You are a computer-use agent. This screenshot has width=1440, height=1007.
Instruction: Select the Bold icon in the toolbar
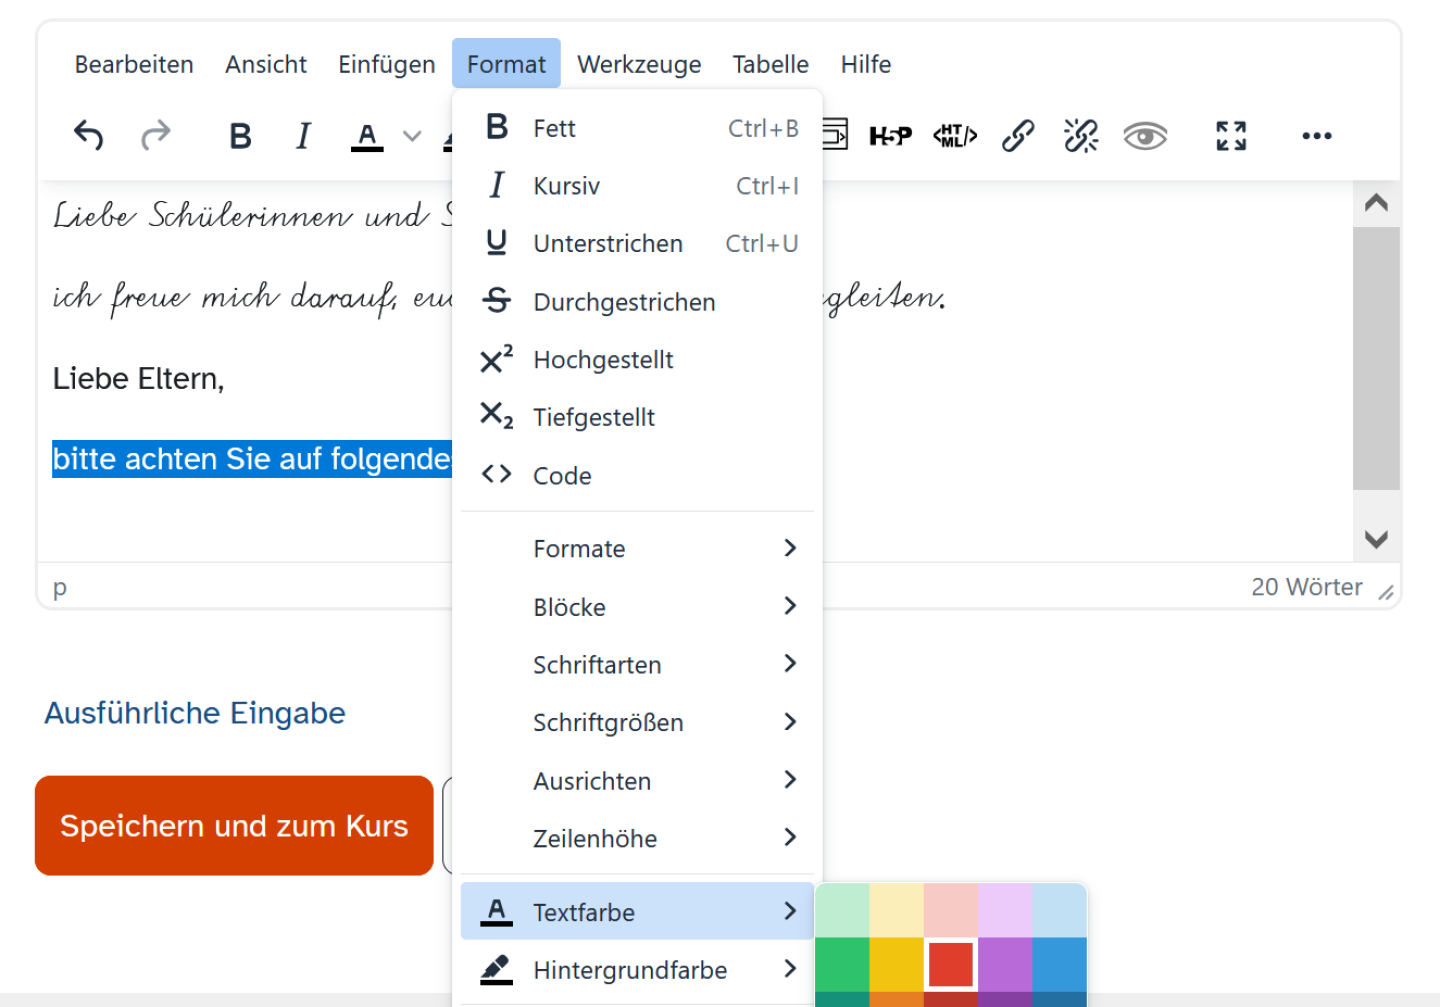240,135
